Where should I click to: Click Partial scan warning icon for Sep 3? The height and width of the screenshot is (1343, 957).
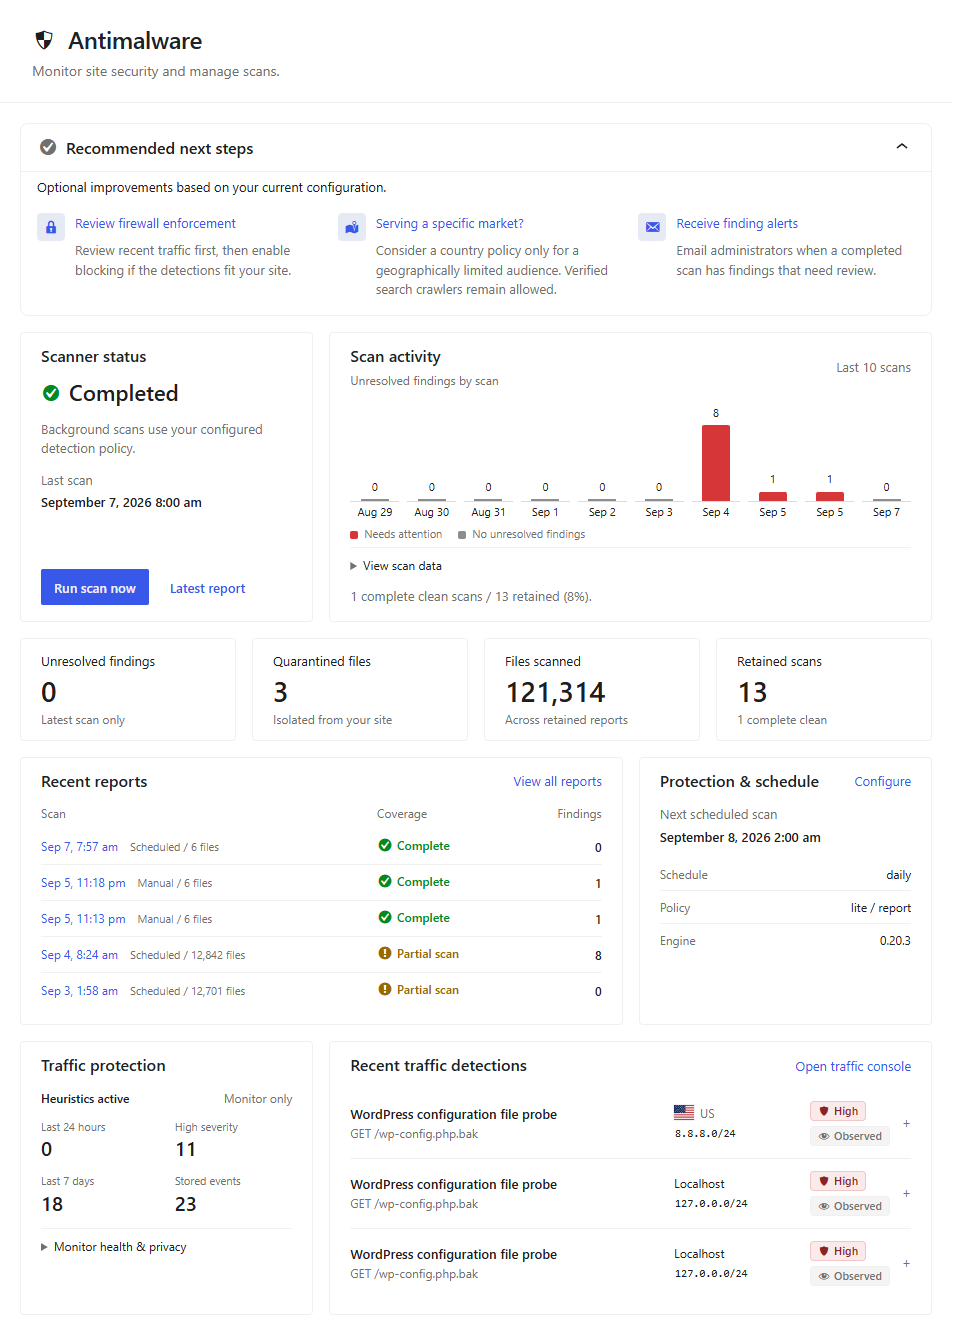(385, 989)
